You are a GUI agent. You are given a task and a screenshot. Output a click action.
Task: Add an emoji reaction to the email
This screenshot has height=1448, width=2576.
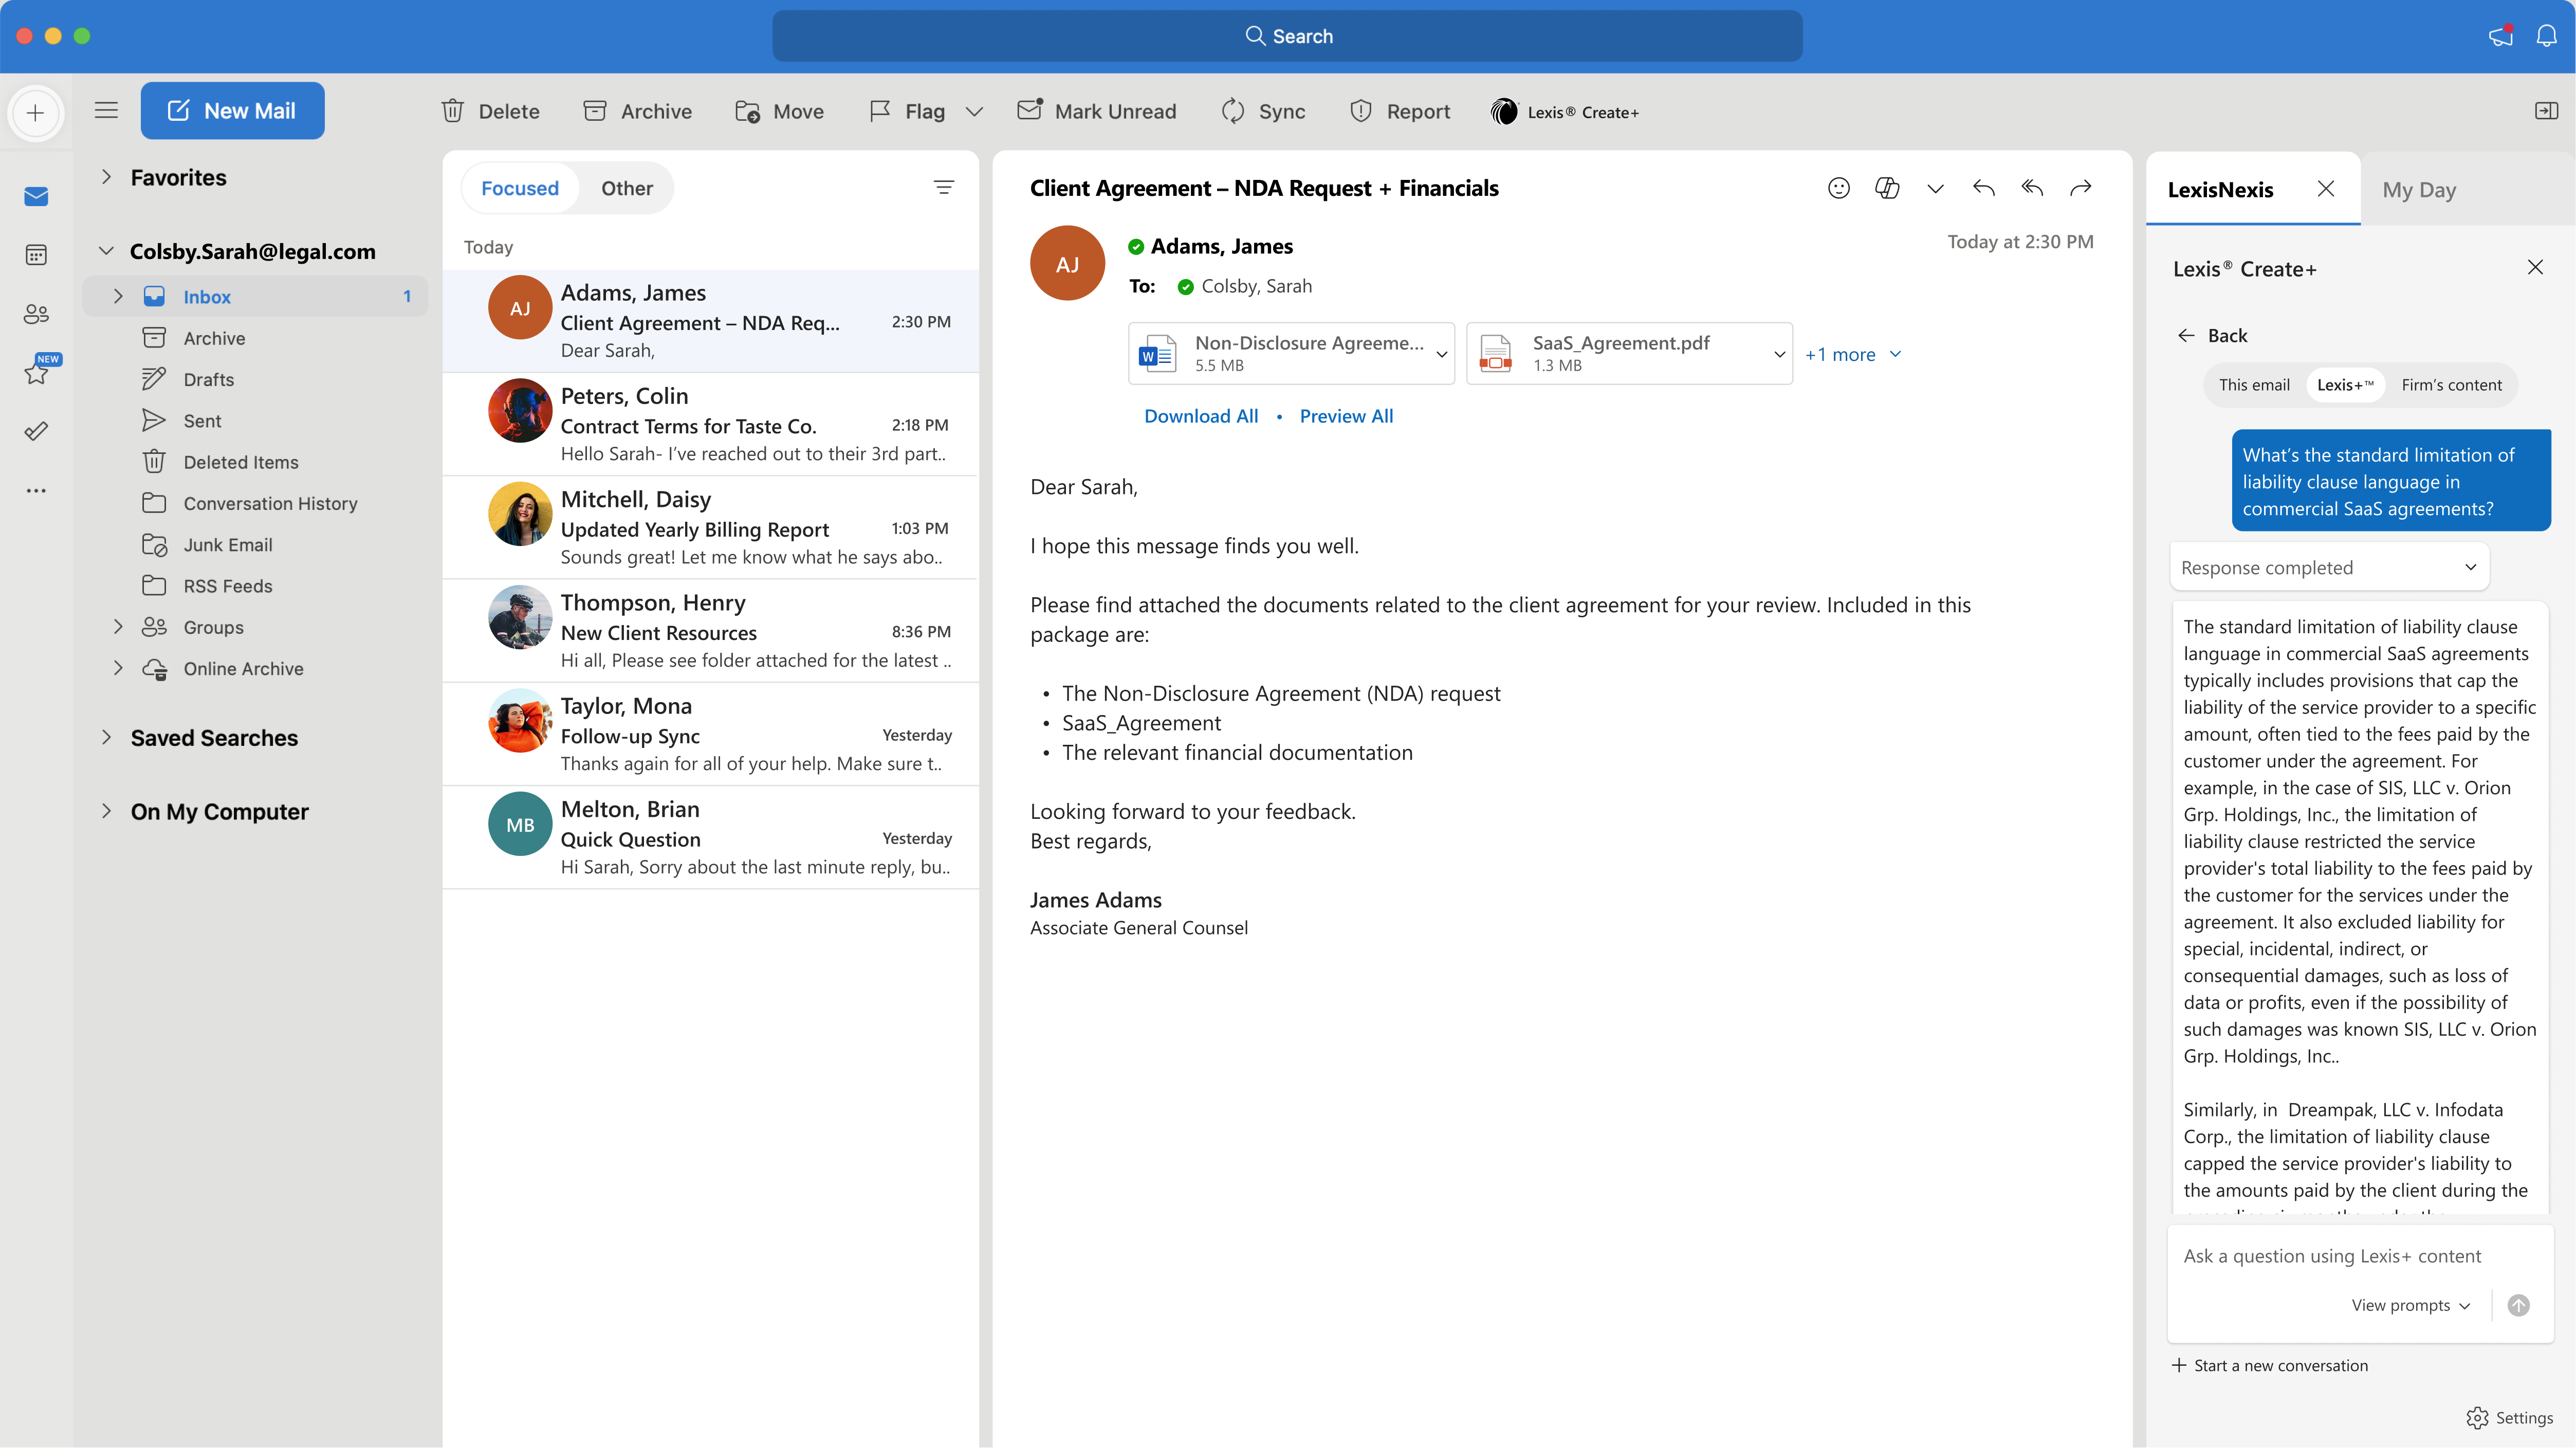[x=1838, y=188]
